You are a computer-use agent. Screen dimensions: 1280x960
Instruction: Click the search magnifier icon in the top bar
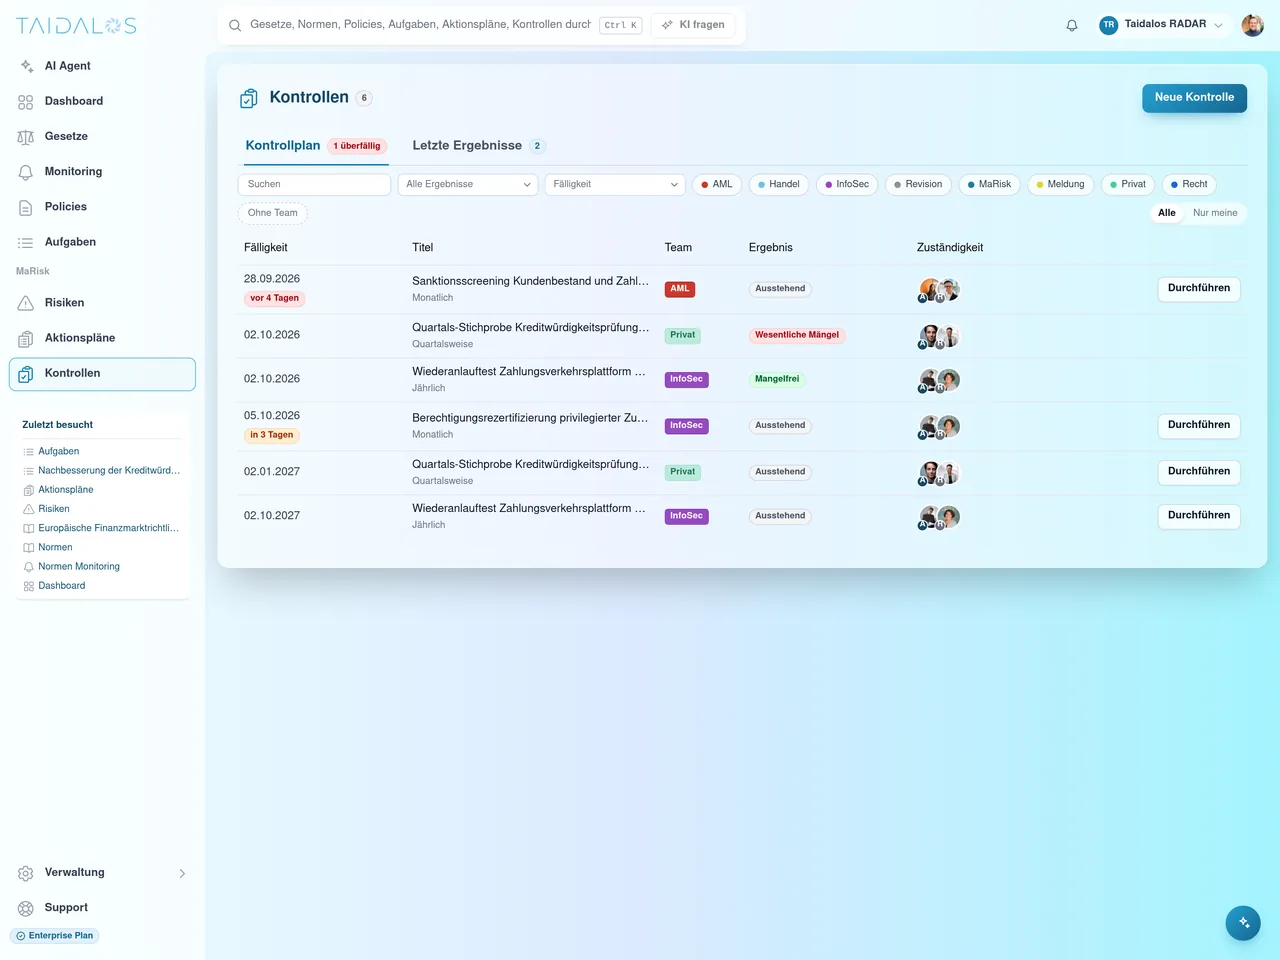point(235,25)
